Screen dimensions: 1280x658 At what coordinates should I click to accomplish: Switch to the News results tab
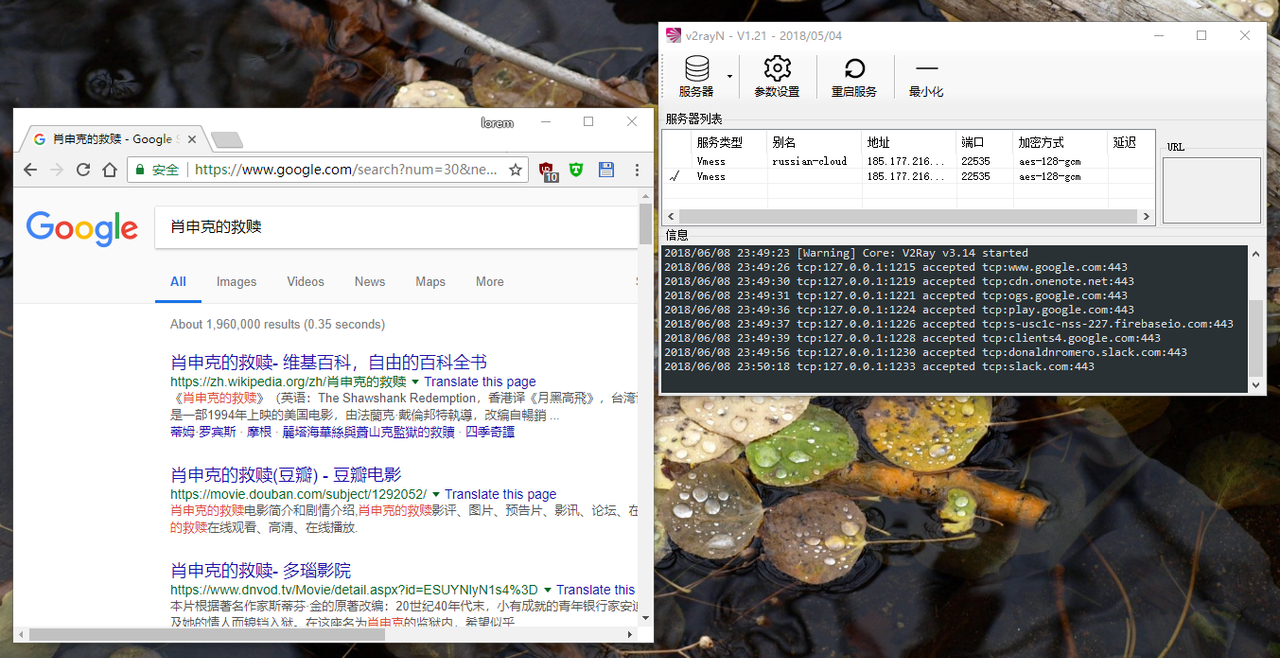click(x=369, y=282)
